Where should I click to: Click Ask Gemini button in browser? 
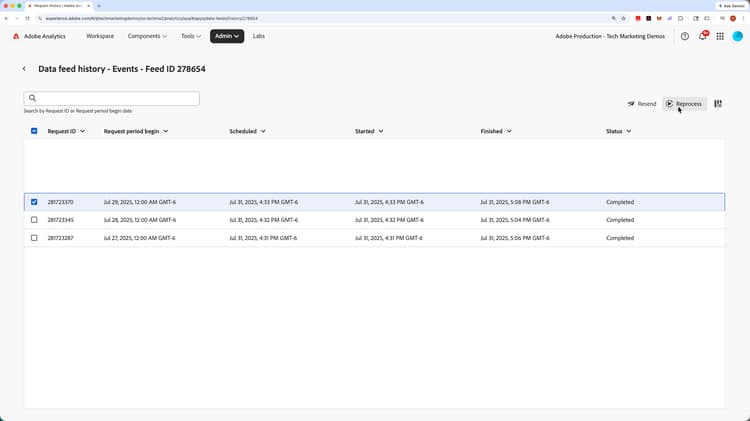(x=731, y=6)
